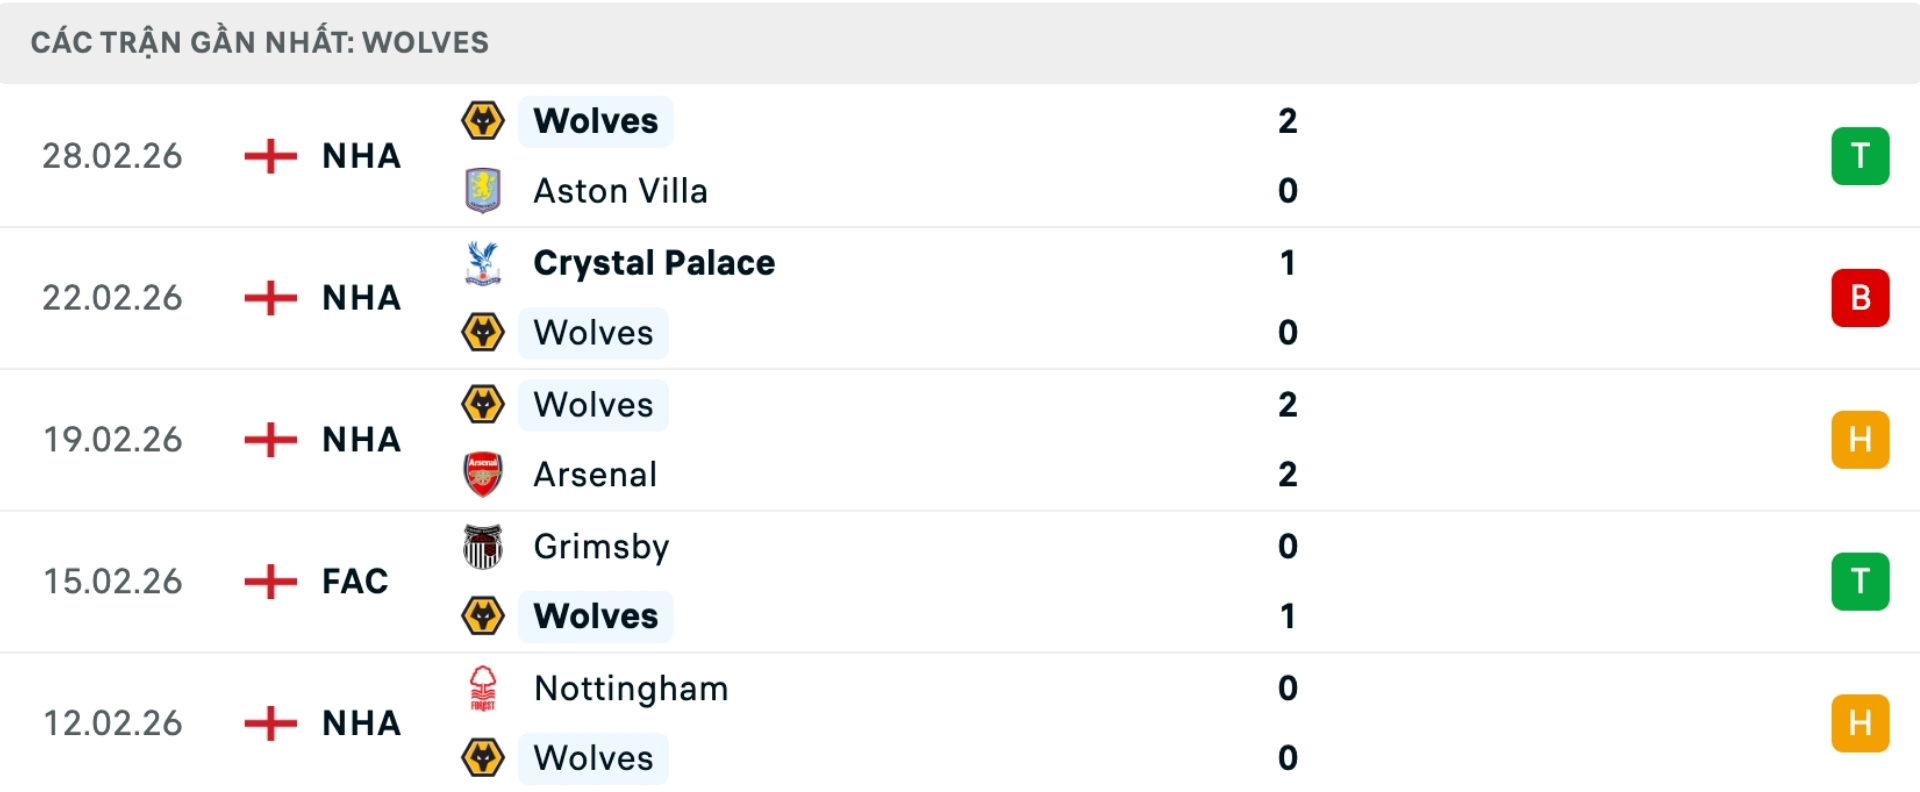Click the Crystal Palace team name
The width and height of the screenshot is (1920, 792).
pyautogui.click(x=654, y=263)
